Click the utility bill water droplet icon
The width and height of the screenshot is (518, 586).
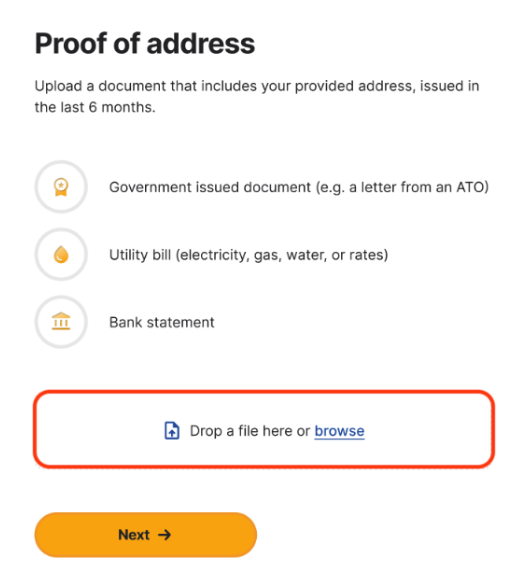click(61, 255)
